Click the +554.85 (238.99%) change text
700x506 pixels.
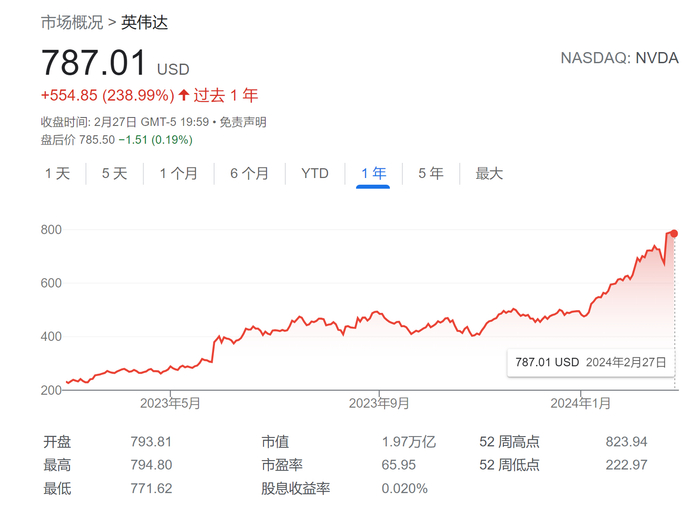coord(108,95)
